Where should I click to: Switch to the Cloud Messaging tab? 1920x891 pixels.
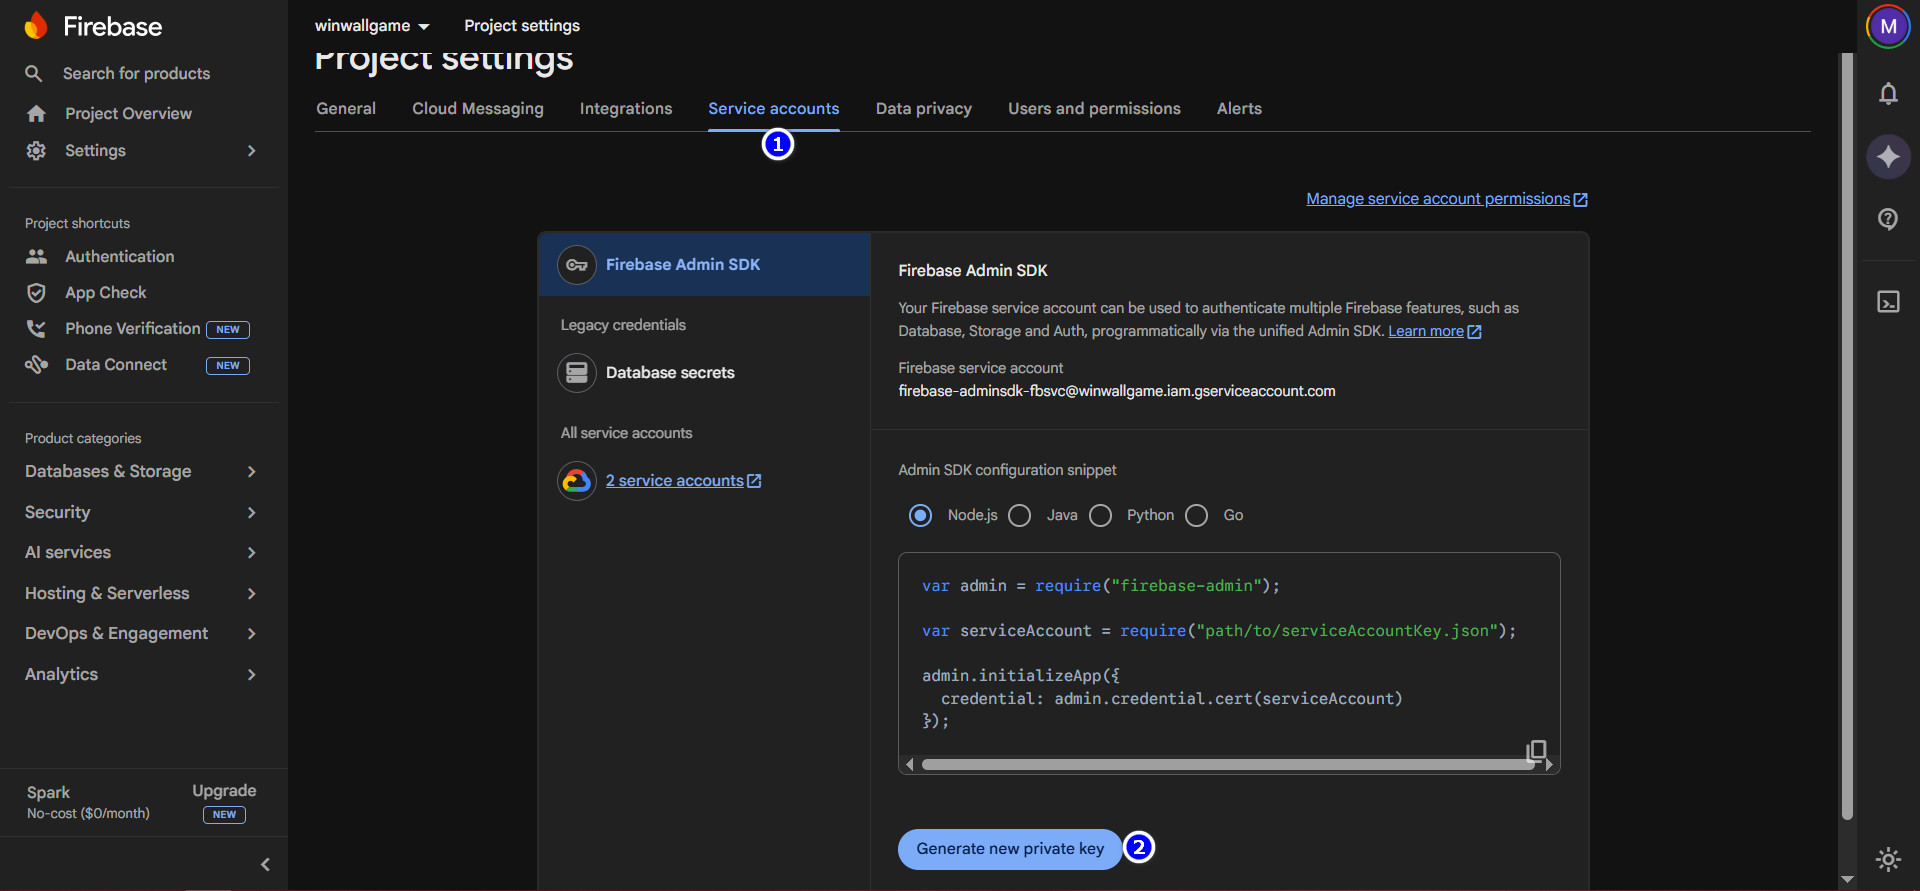coord(478,108)
